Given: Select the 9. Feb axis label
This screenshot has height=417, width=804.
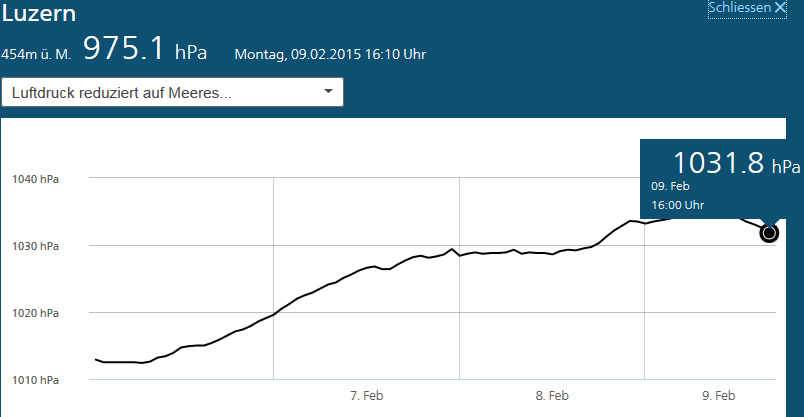Looking at the screenshot, I should tap(719, 396).
